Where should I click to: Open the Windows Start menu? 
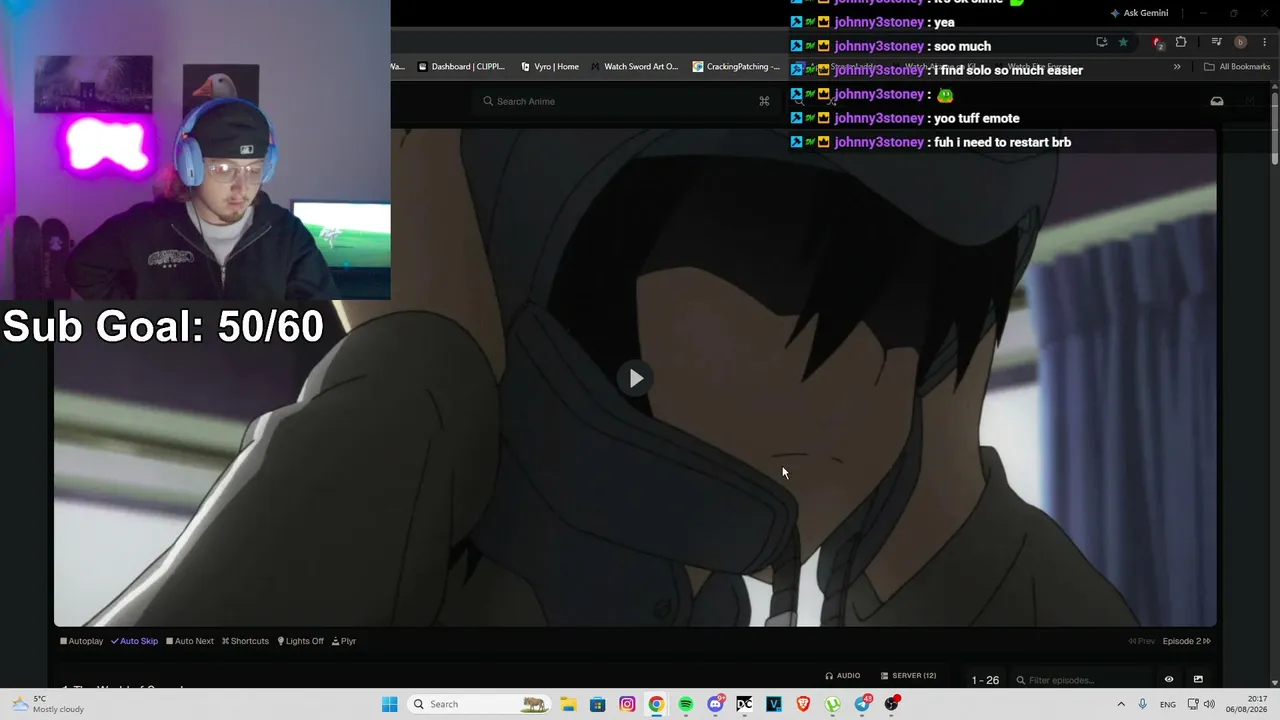[x=389, y=704]
